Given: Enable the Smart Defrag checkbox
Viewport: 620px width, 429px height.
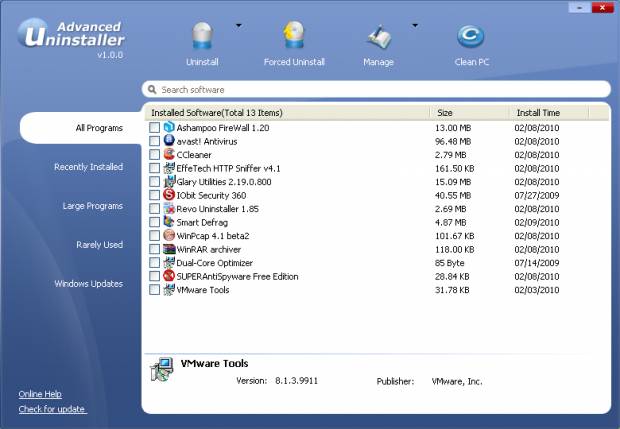Looking at the screenshot, I should (154, 222).
